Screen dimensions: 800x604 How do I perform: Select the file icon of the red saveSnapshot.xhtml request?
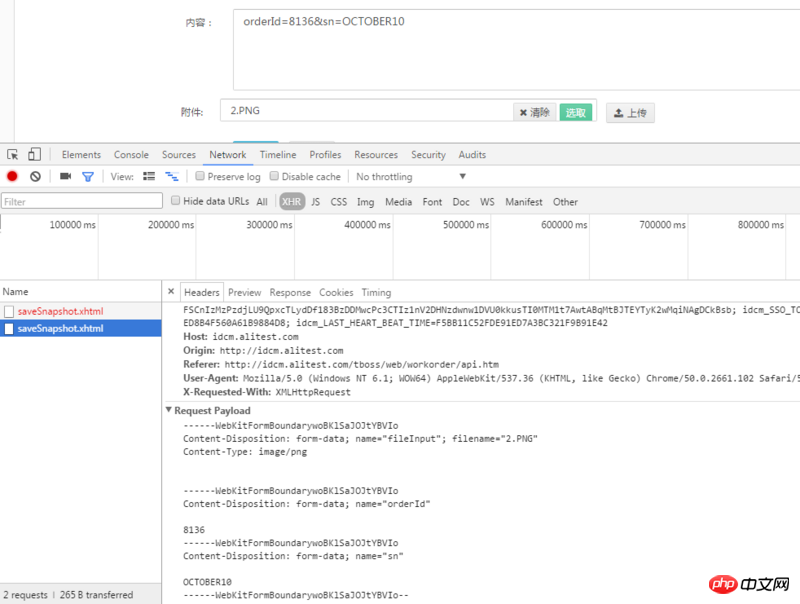point(9,311)
